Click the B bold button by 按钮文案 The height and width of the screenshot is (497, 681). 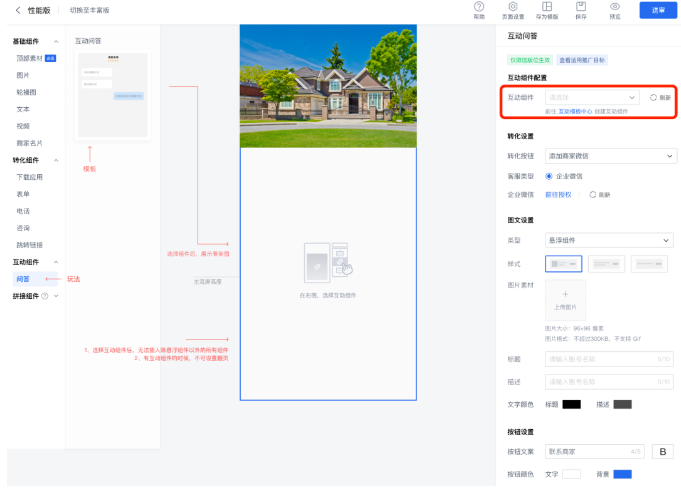tap(662, 451)
